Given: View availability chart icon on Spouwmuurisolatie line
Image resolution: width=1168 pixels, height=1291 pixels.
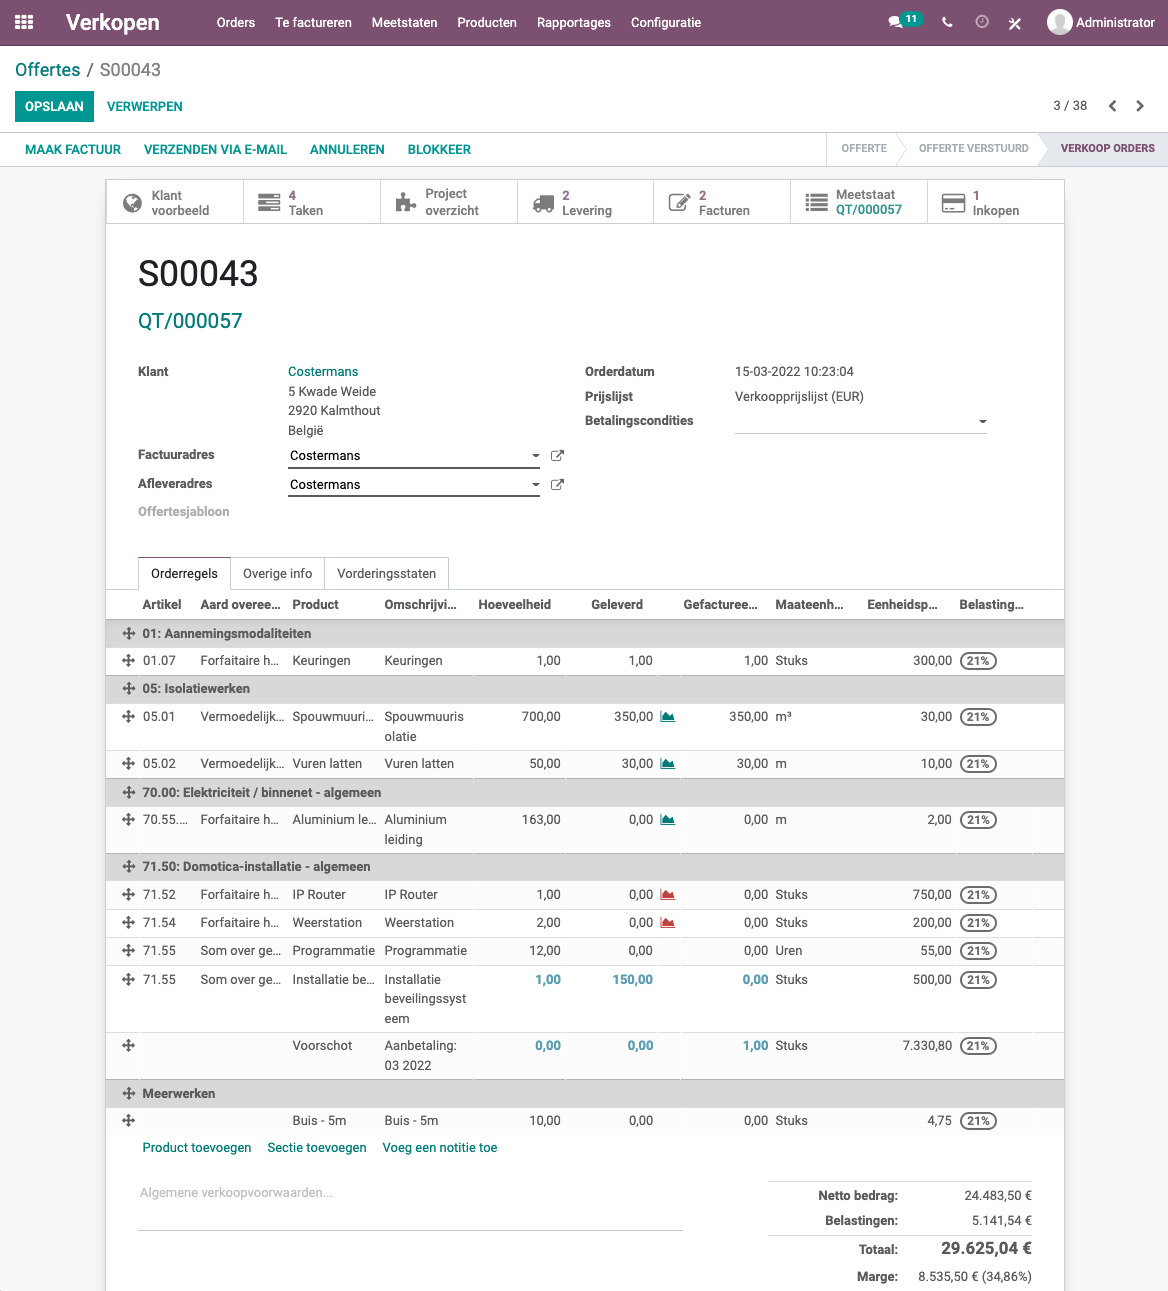Looking at the screenshot, I should 667,716.
